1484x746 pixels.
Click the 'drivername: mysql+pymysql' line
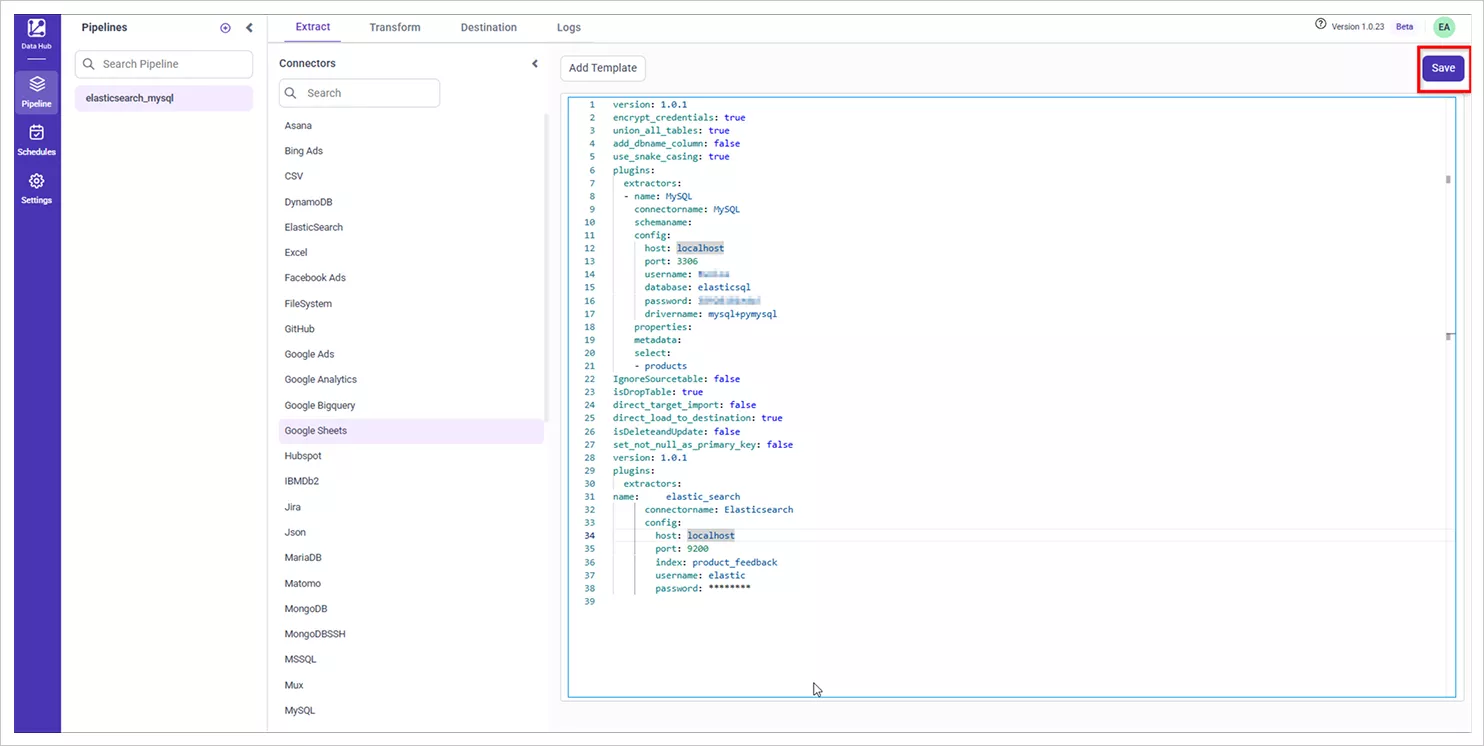(711, 313)
